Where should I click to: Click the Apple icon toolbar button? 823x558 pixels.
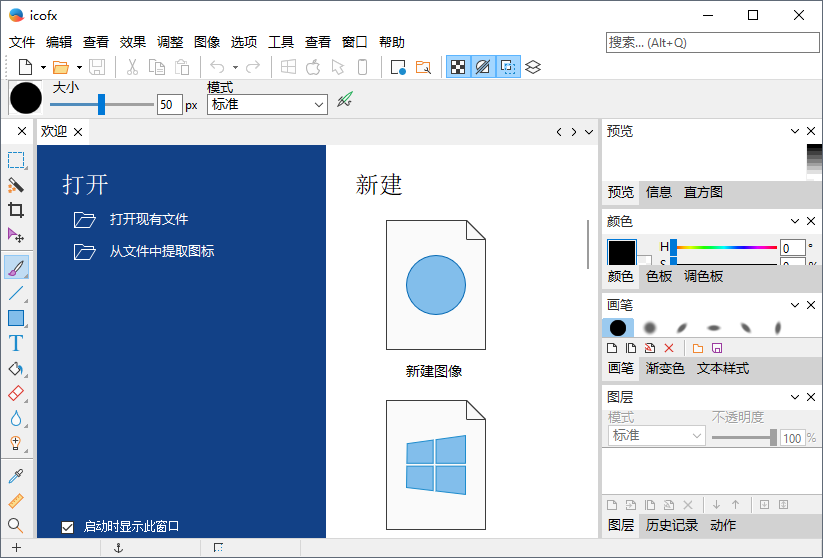click(313, 67)
